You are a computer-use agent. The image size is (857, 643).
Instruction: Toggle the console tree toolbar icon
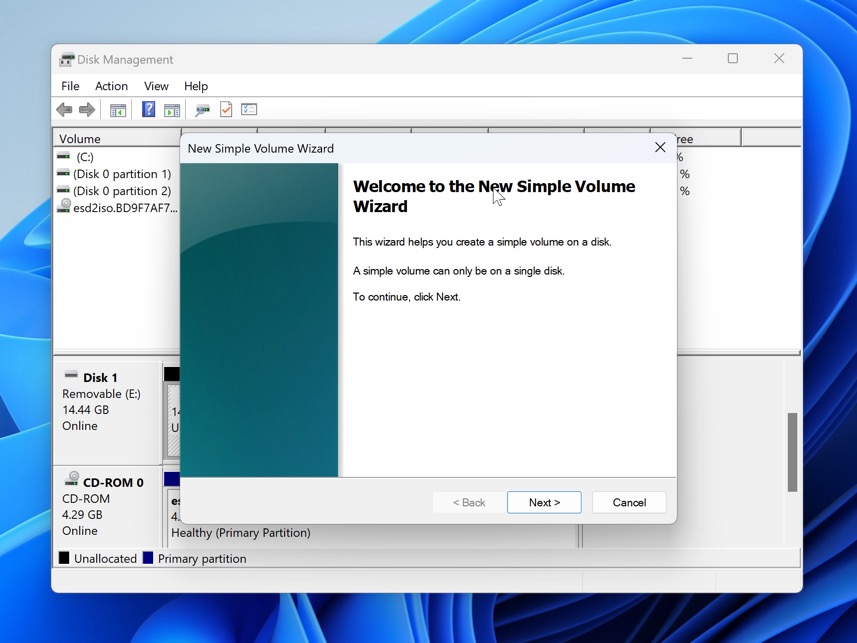(118, 110)
